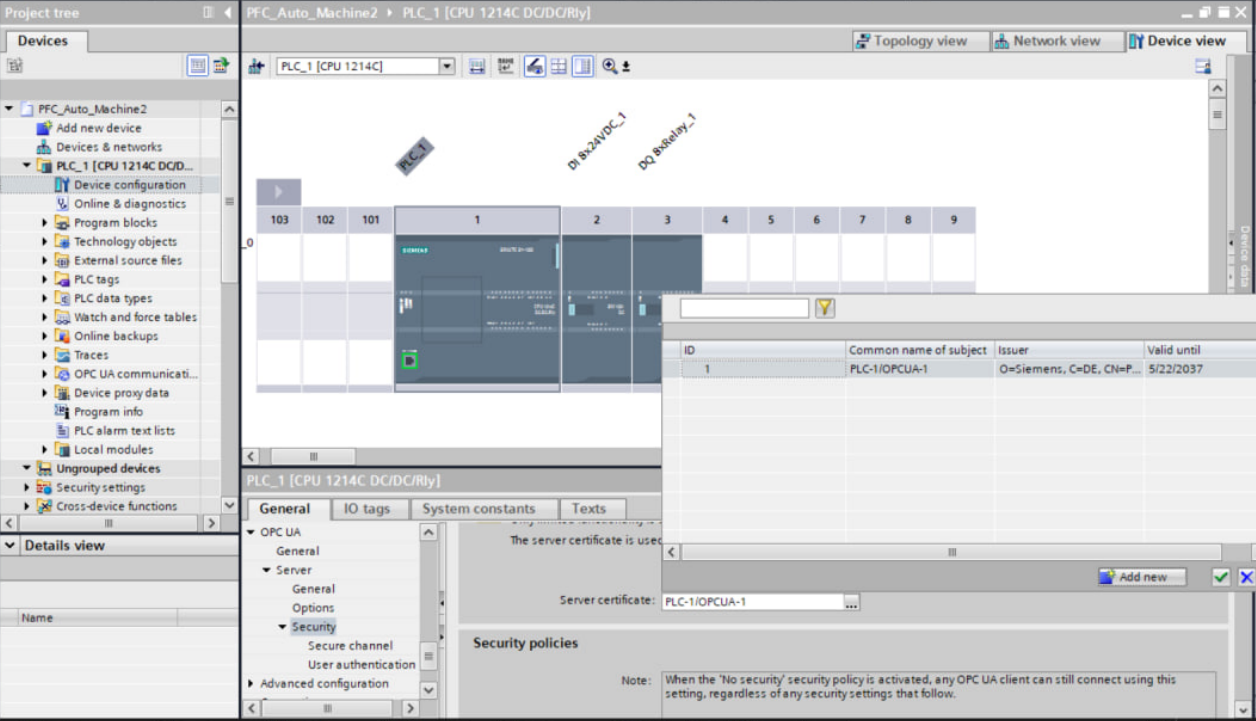
Task: Click the icon at right end of device toolbar
Action: coord(1203,67)
